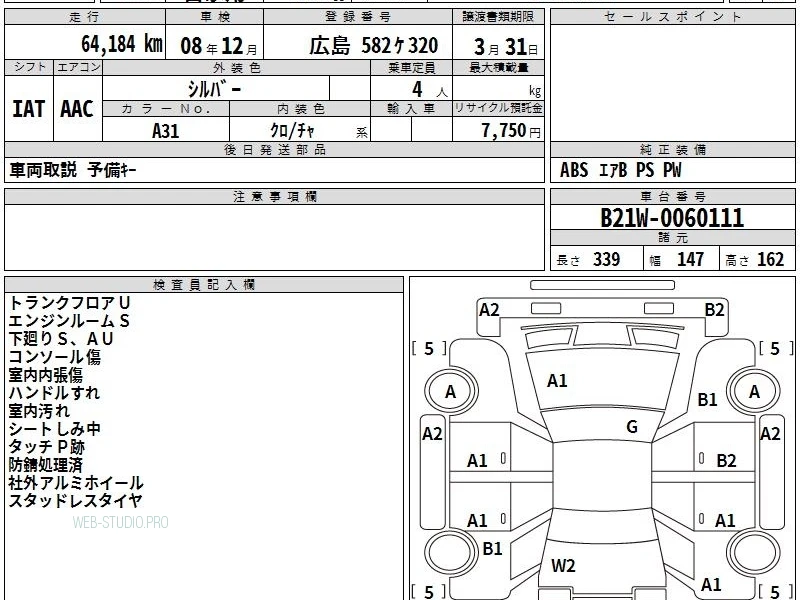Click the セールスポイント header

point(673,17)
